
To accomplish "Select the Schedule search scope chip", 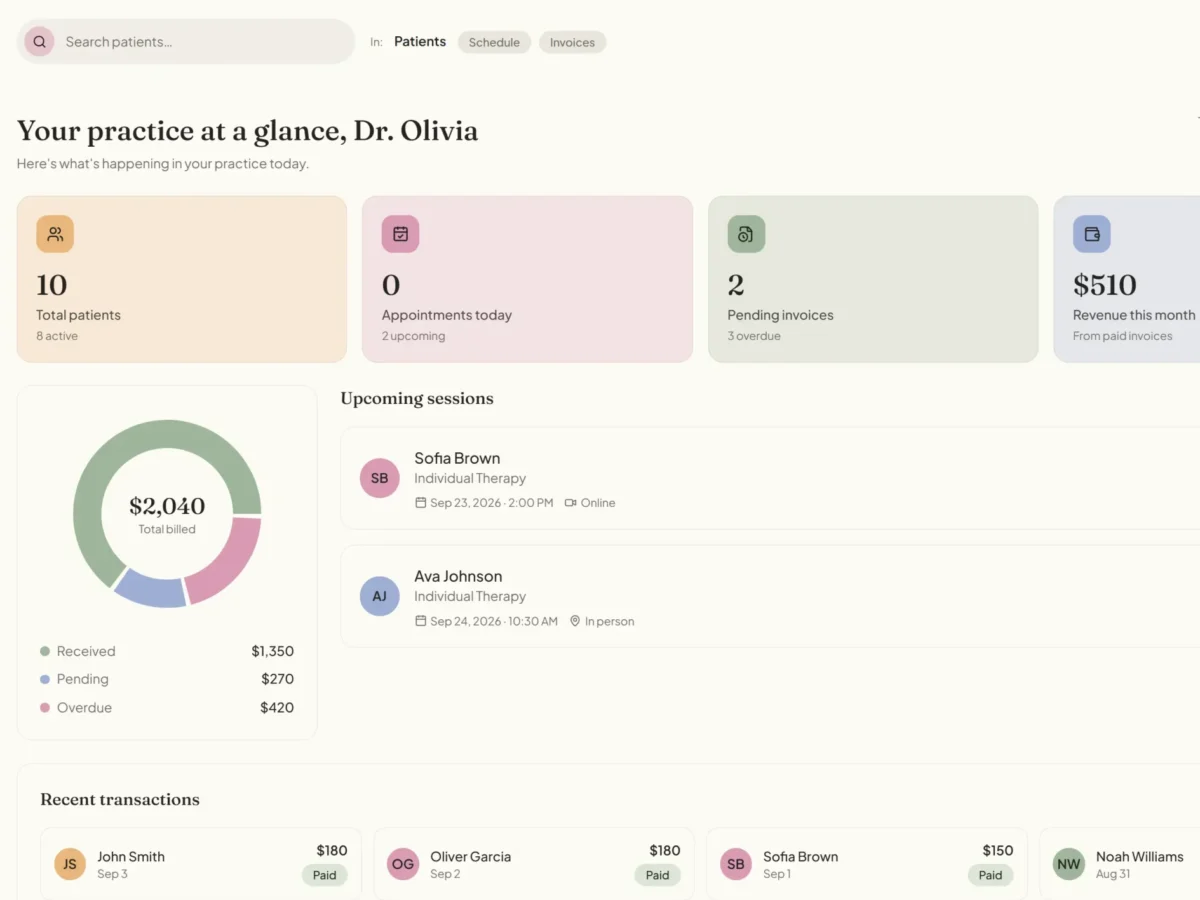I will click(x=494, y=42).
